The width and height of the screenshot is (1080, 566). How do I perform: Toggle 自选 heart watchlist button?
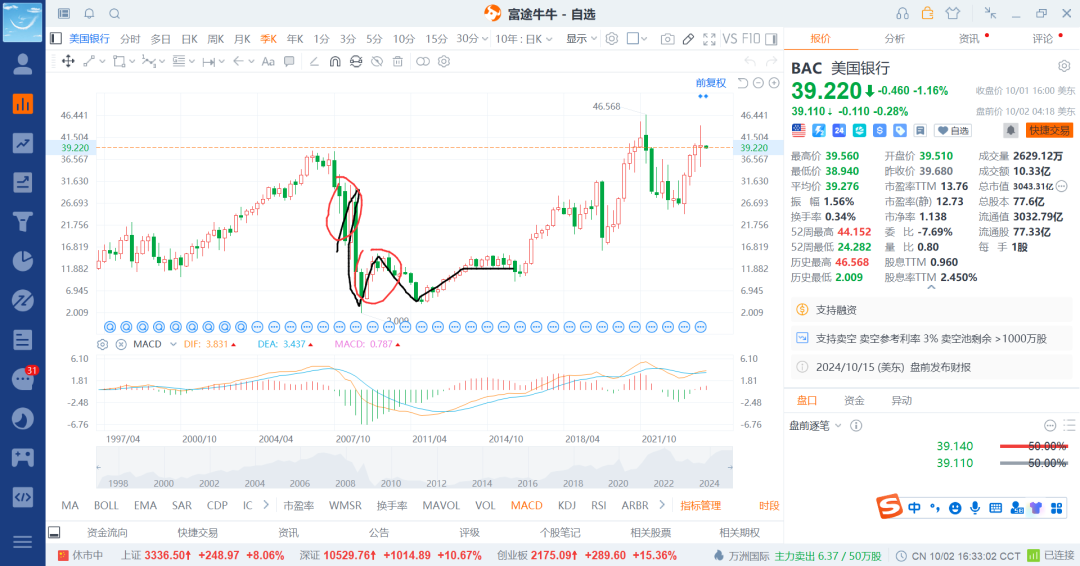pos(953,130)
